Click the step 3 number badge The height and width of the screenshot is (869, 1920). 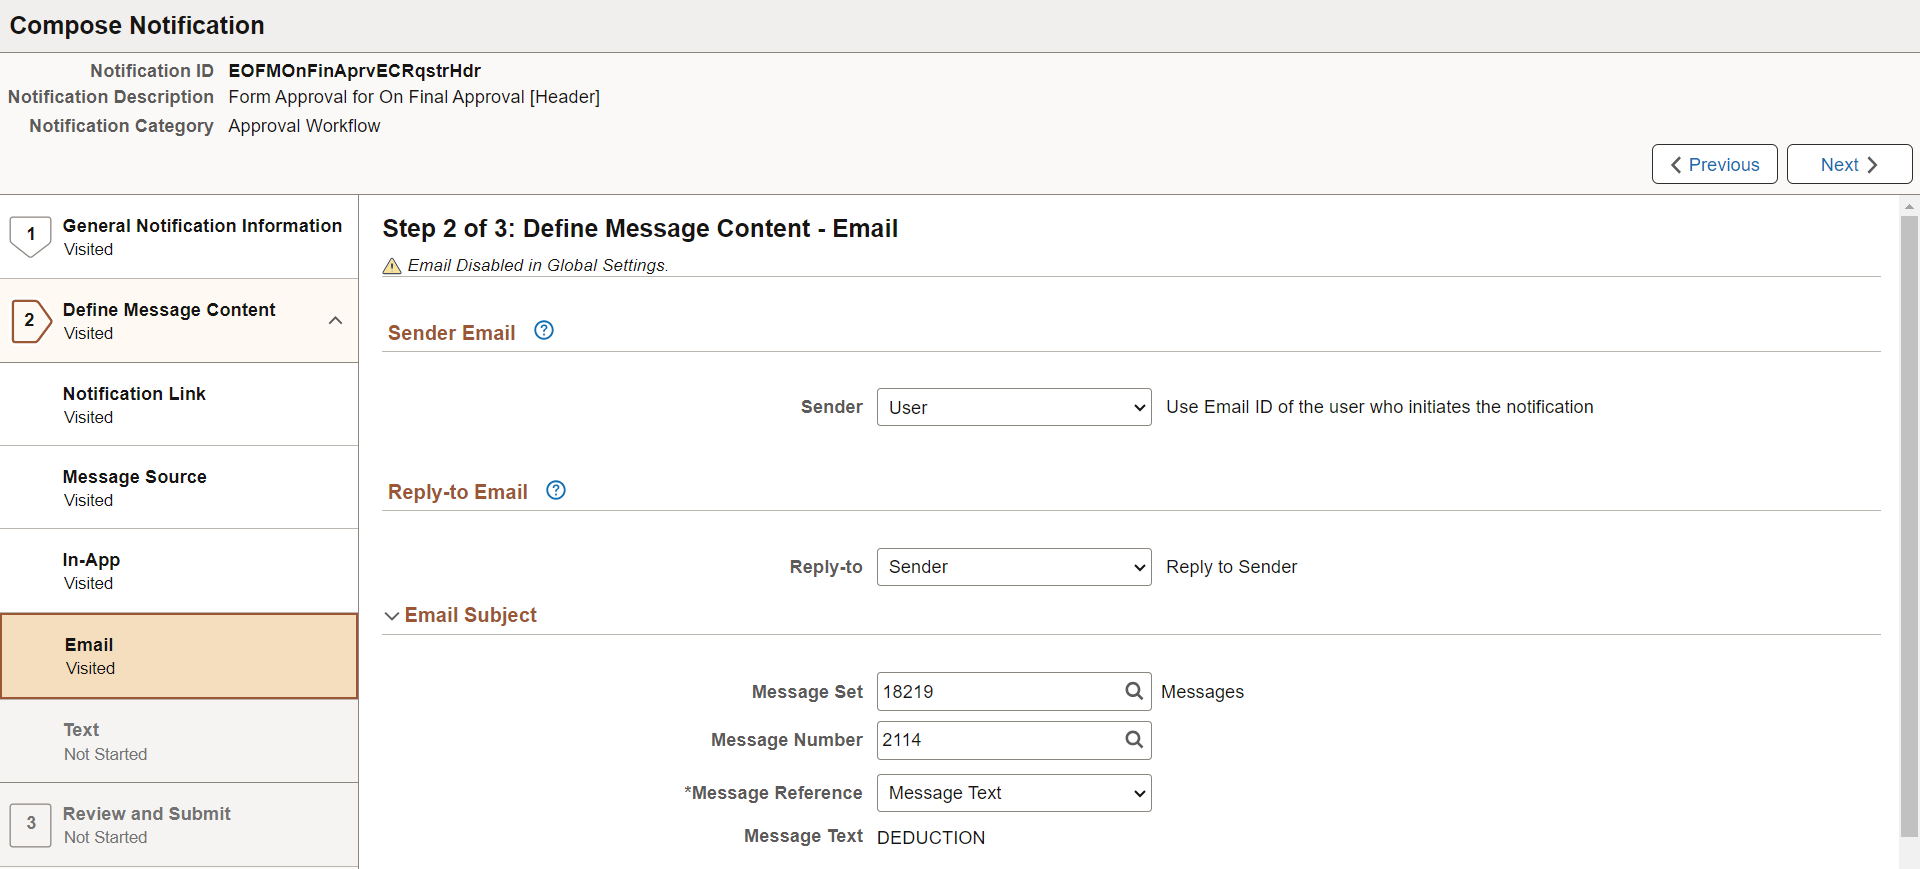tap(31, 824)
